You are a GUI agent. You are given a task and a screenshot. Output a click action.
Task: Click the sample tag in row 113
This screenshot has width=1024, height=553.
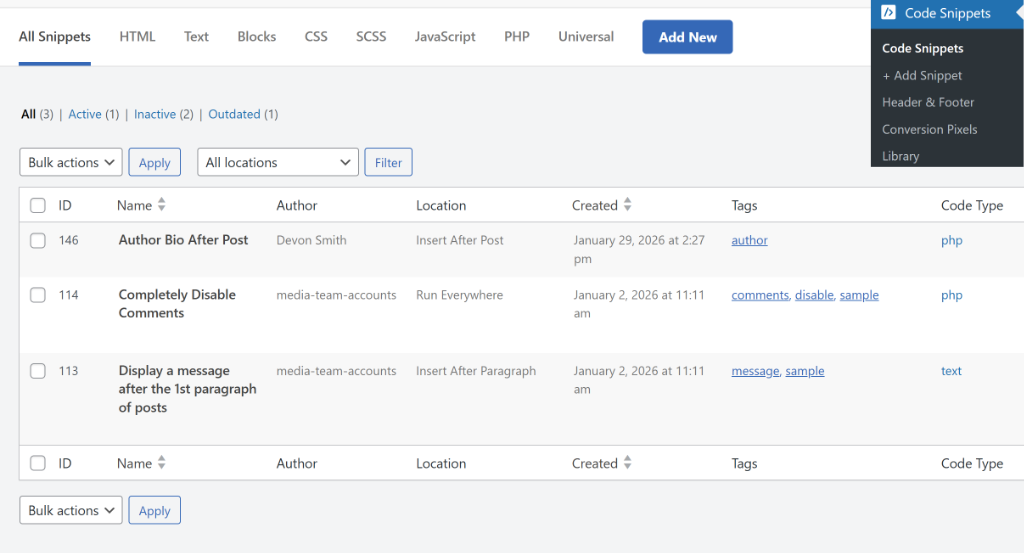(x=805, y=371)
